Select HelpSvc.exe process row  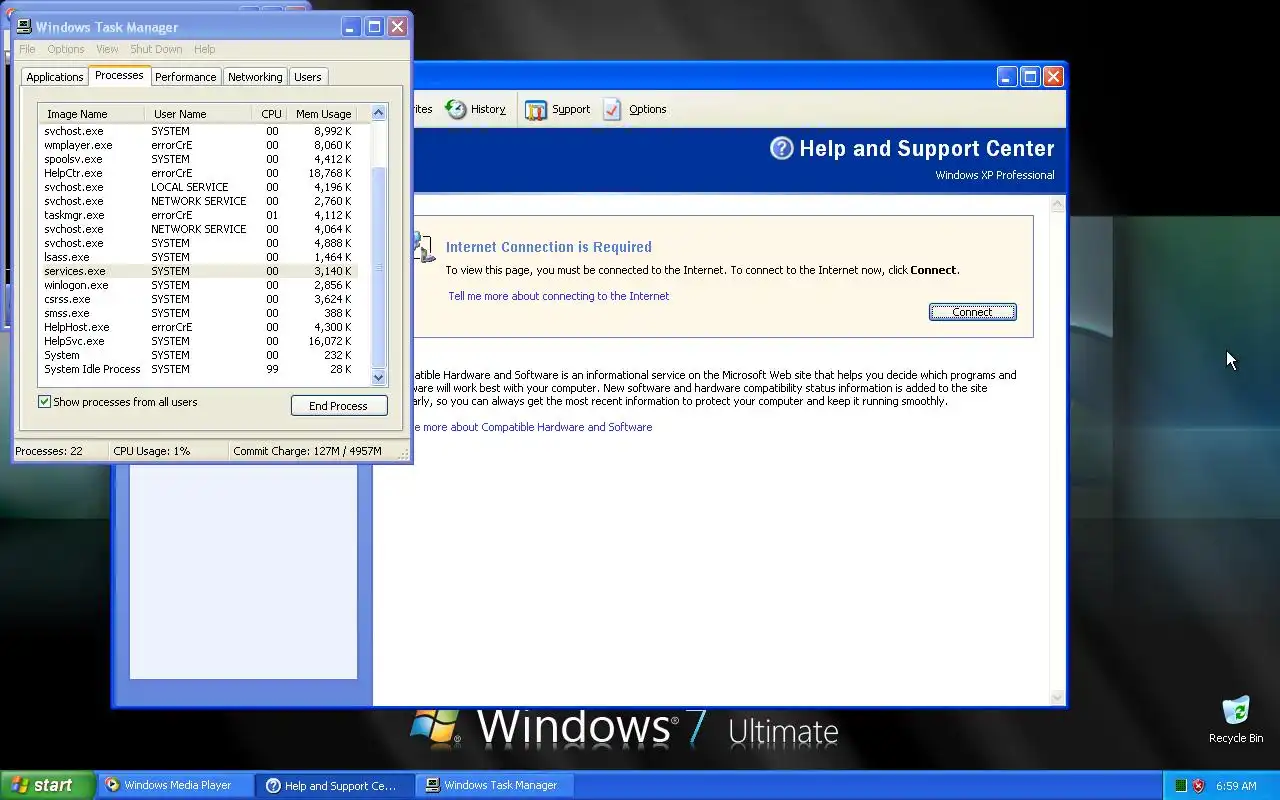198,341
